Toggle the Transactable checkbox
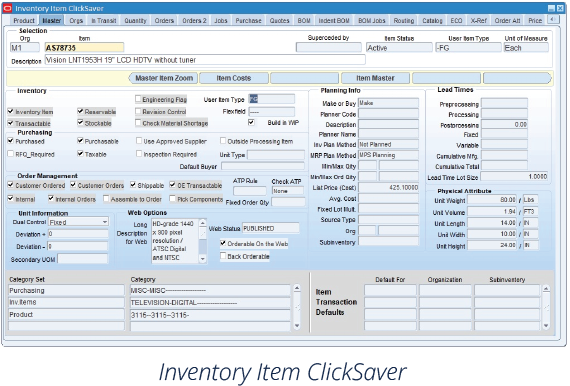This screenshot has width=570, height=386. pyautogui.click(x=11, y=123)
